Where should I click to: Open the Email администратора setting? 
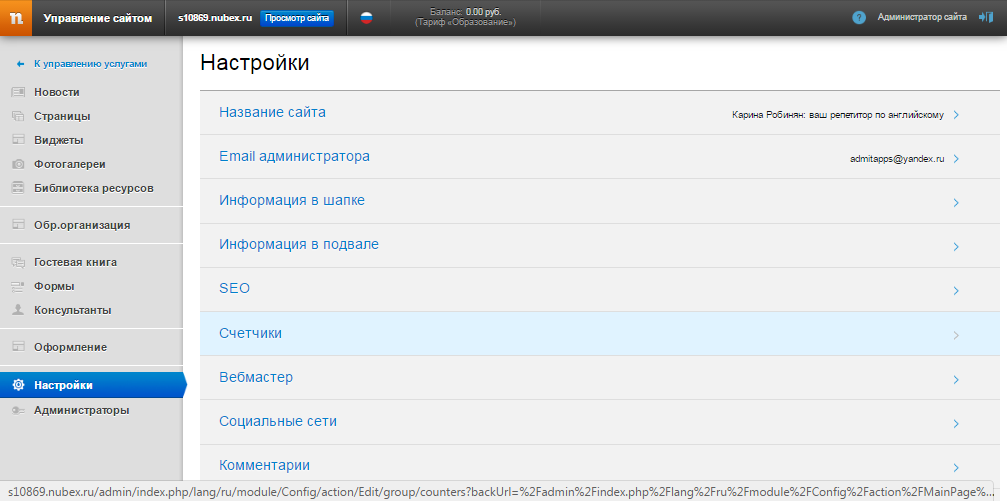coord(600,157)
